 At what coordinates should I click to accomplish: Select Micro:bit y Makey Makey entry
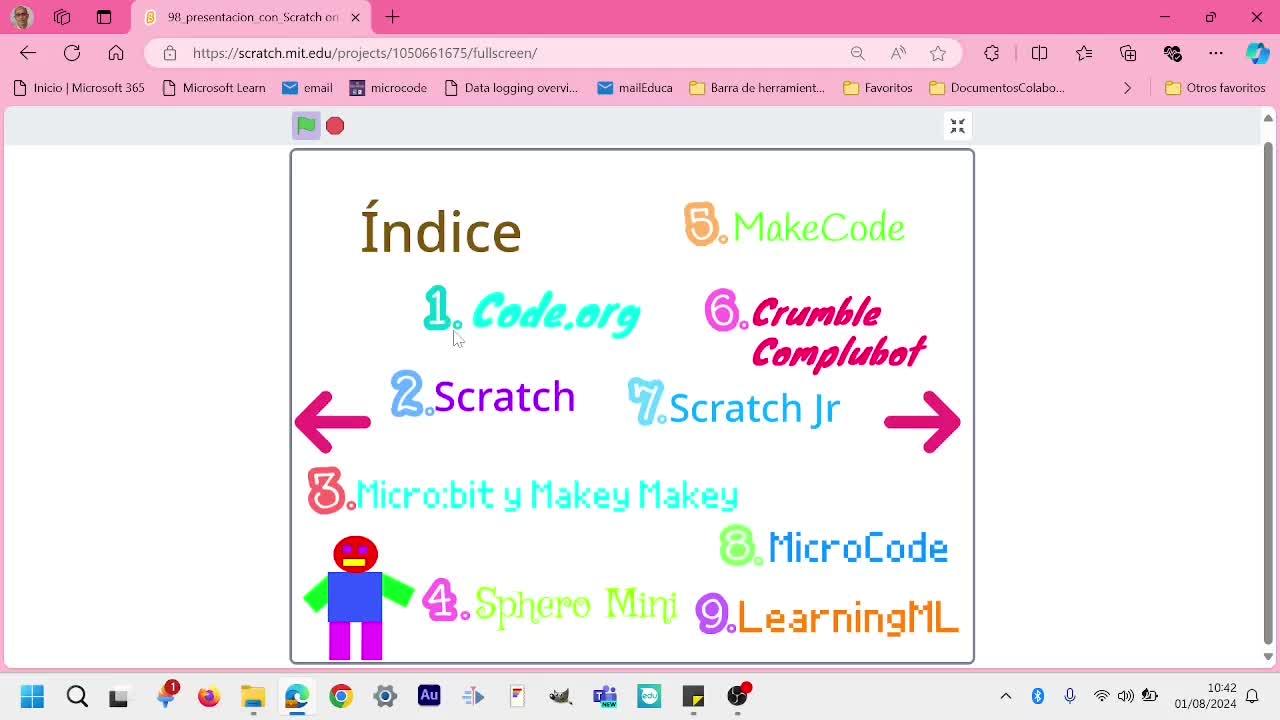click(523, 492)
